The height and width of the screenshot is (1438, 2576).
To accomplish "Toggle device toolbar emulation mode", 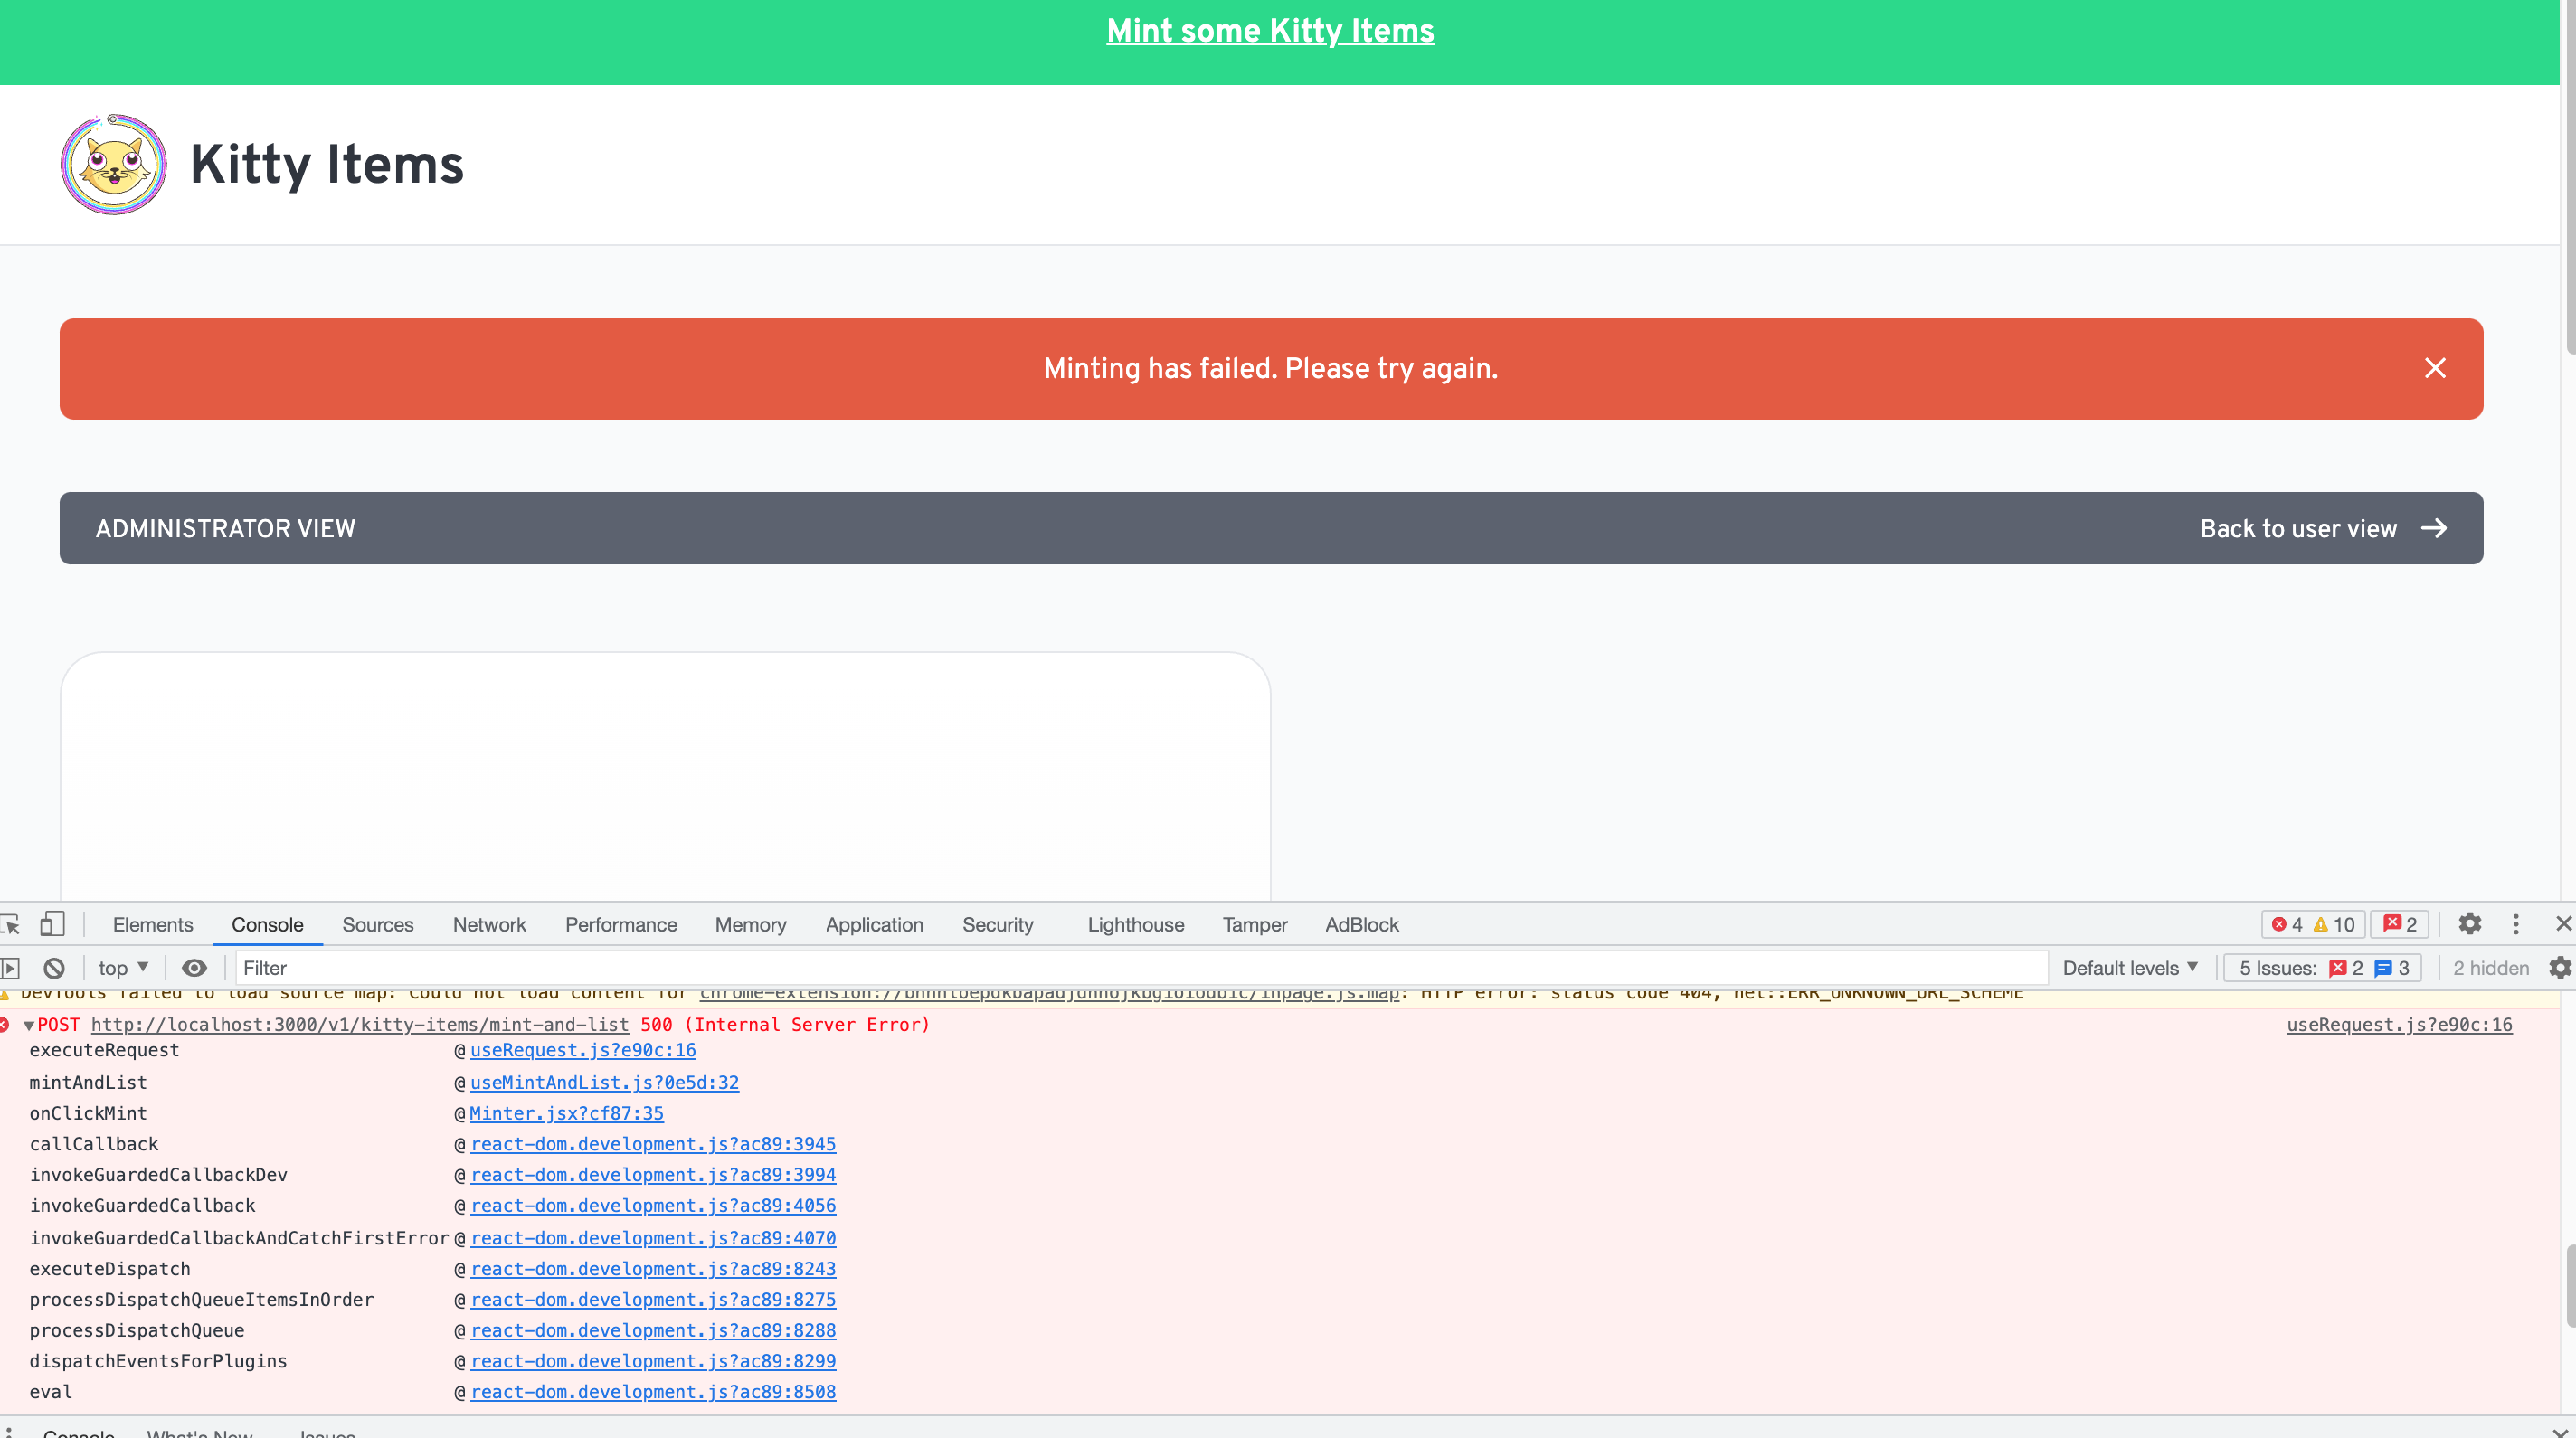I will (x=52, y=924).
